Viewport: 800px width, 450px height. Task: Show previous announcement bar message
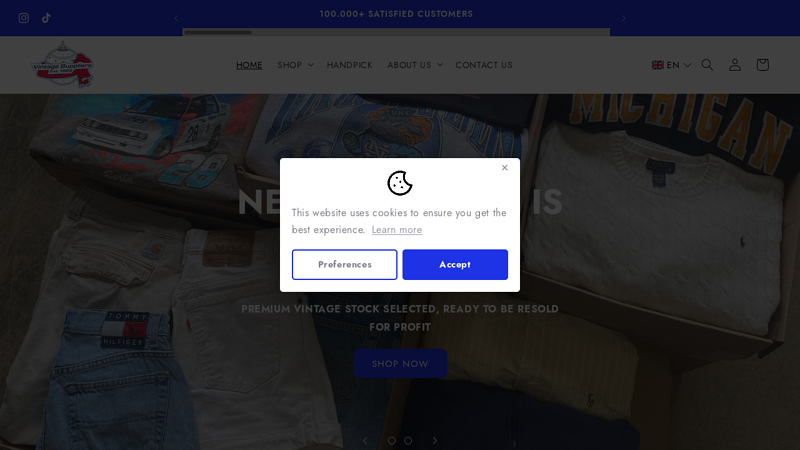tap(177, 18)
